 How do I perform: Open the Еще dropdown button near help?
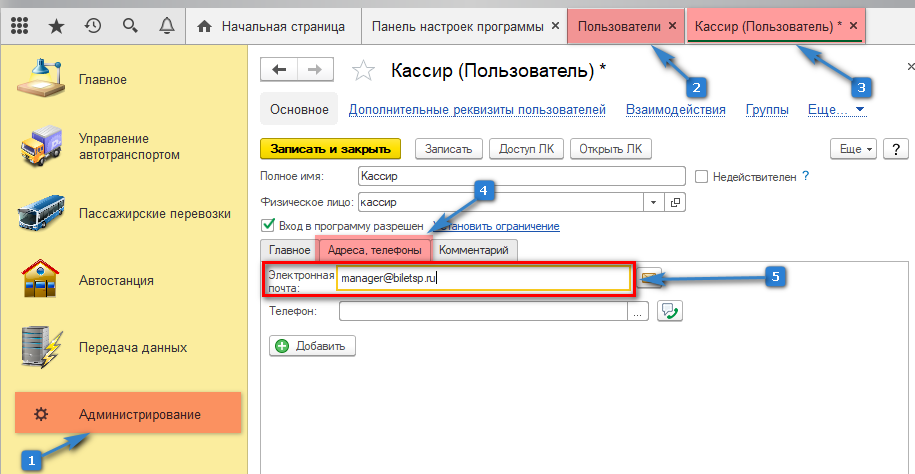coord(856,148)
